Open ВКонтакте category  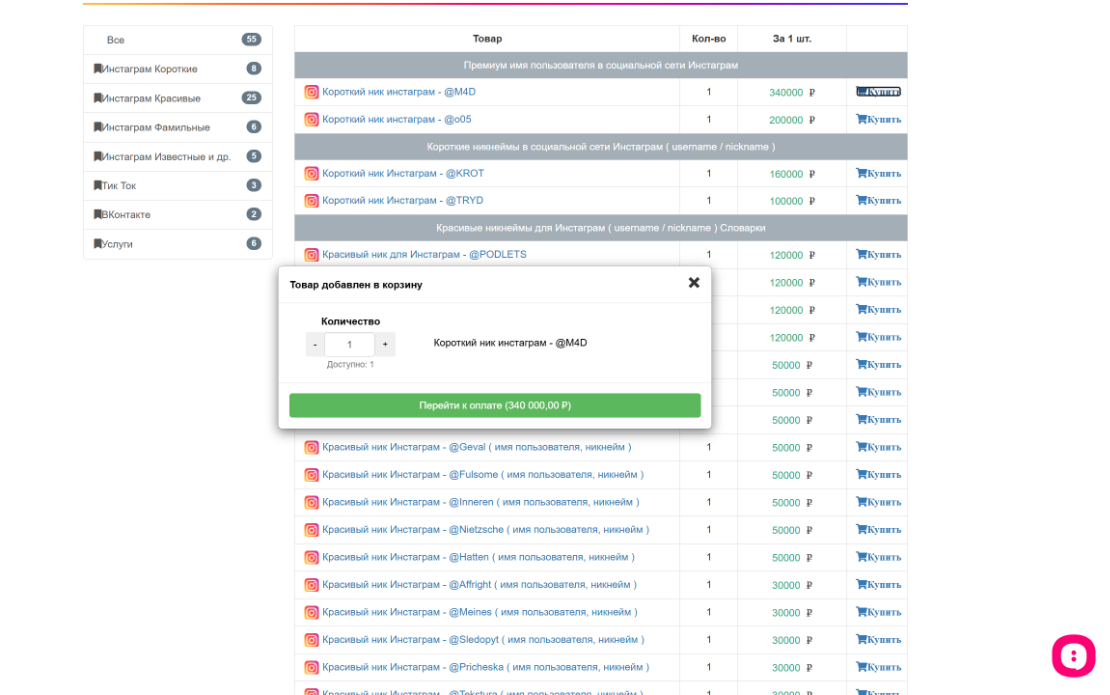coord(178,214)
